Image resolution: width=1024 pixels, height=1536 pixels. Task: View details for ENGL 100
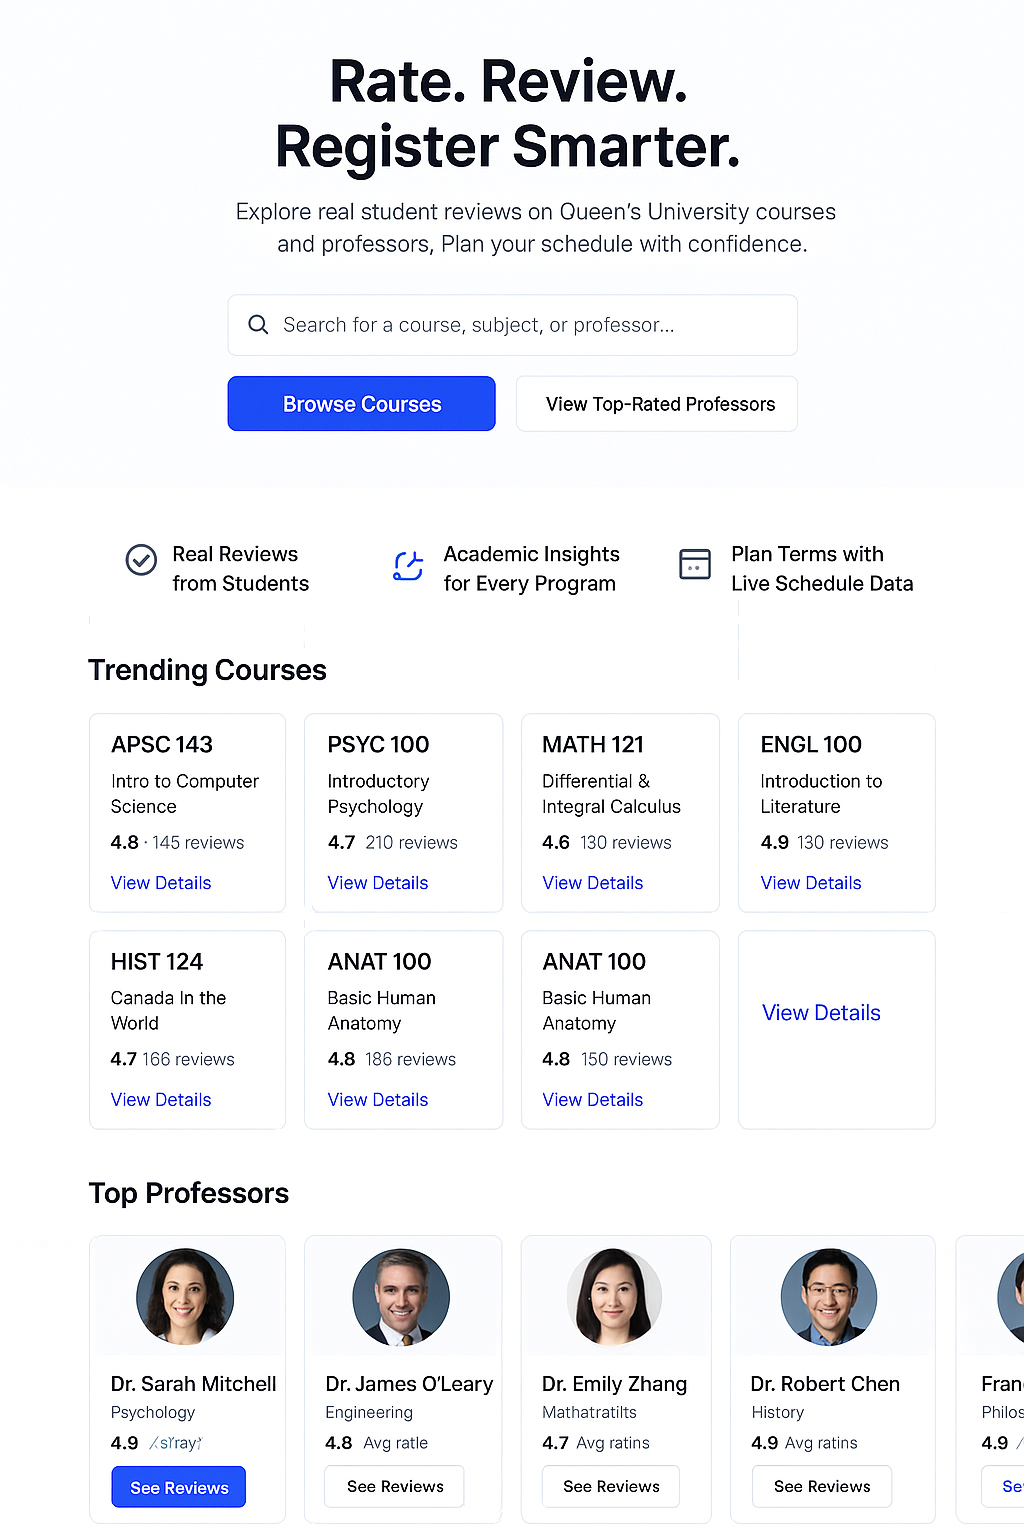coord(811,883)
